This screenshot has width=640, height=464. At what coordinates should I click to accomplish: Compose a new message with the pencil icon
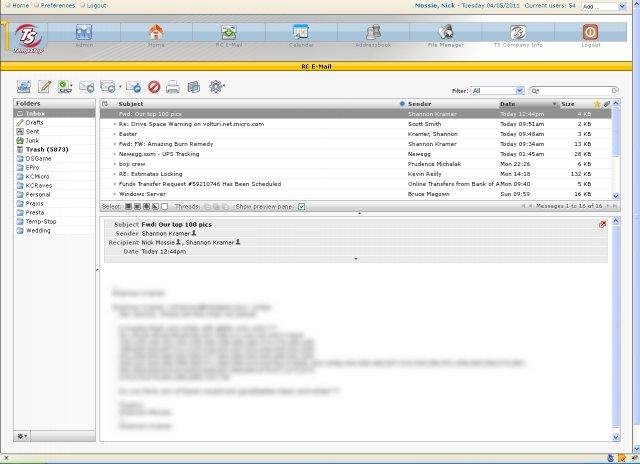click(44, 87)
